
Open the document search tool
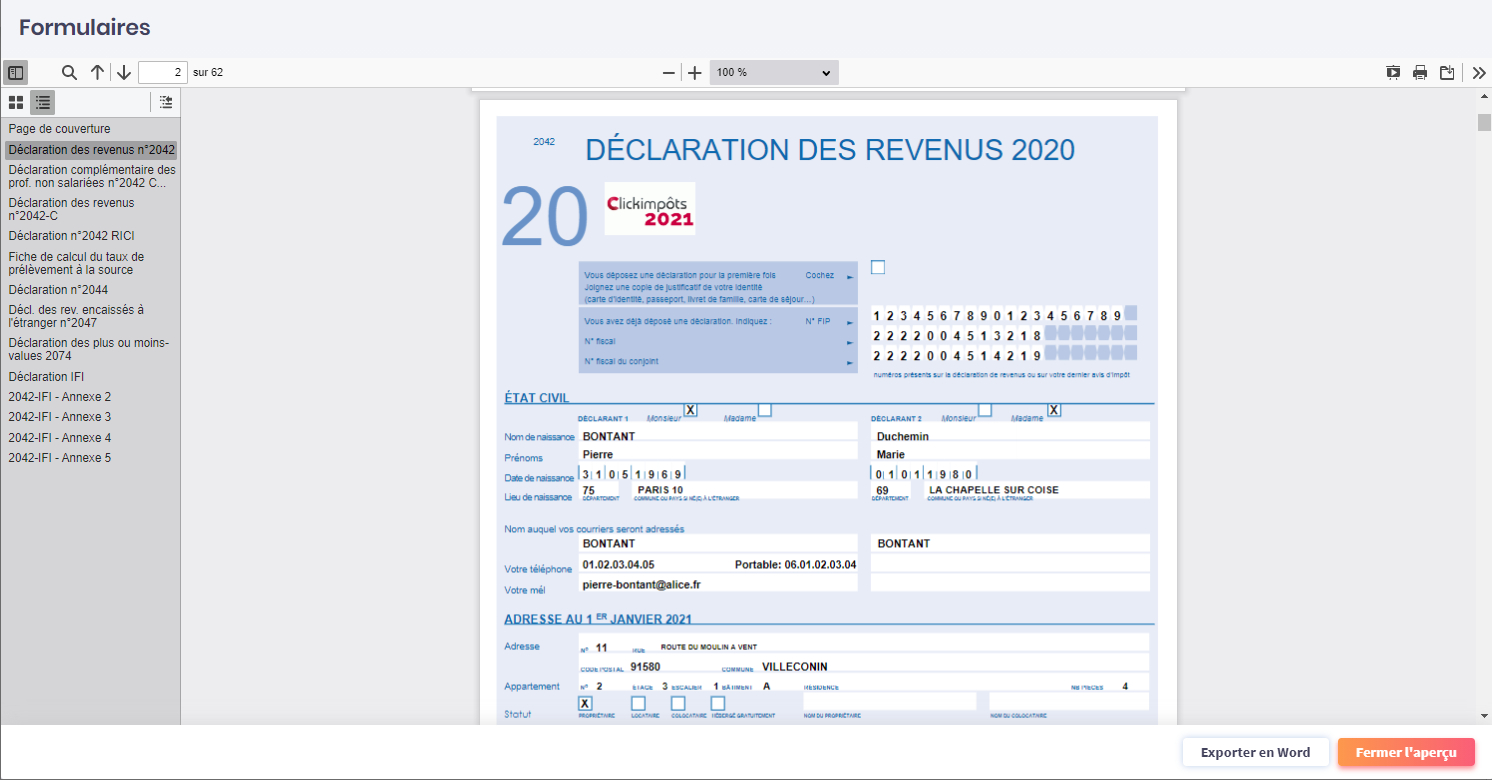69,72
